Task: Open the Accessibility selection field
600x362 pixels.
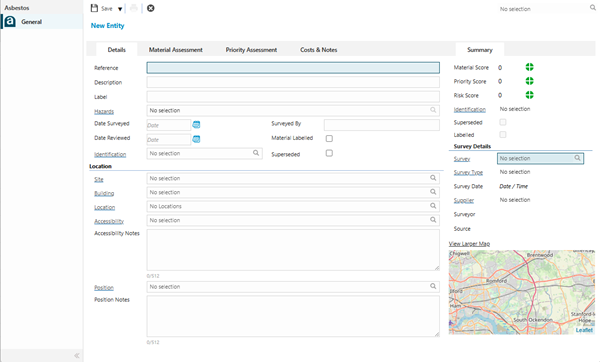Action: pos(293,220)
